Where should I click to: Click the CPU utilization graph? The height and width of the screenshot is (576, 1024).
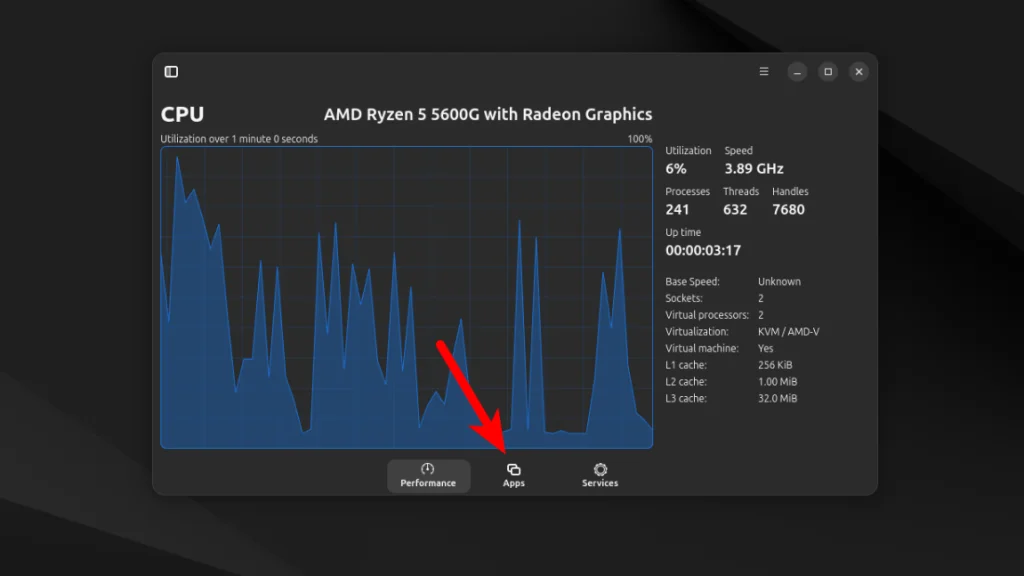coord(406,298)
